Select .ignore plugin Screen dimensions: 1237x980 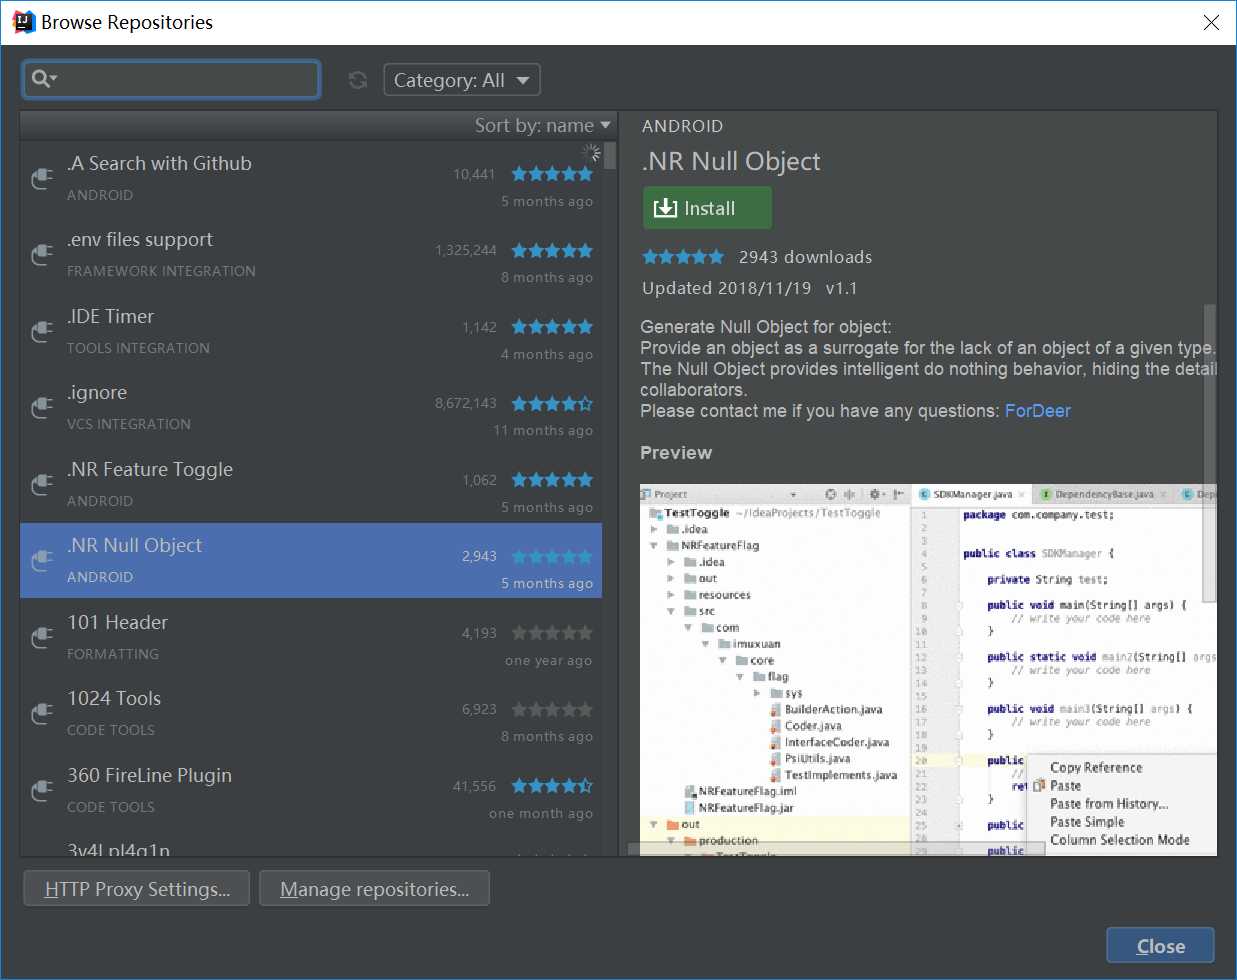[311, 408]
